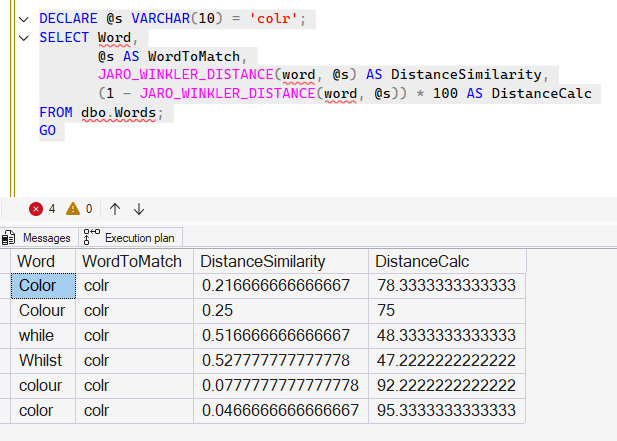617x441 pixels.
Task: Click the Execution plan diagram icon
Action: point(91,237)
